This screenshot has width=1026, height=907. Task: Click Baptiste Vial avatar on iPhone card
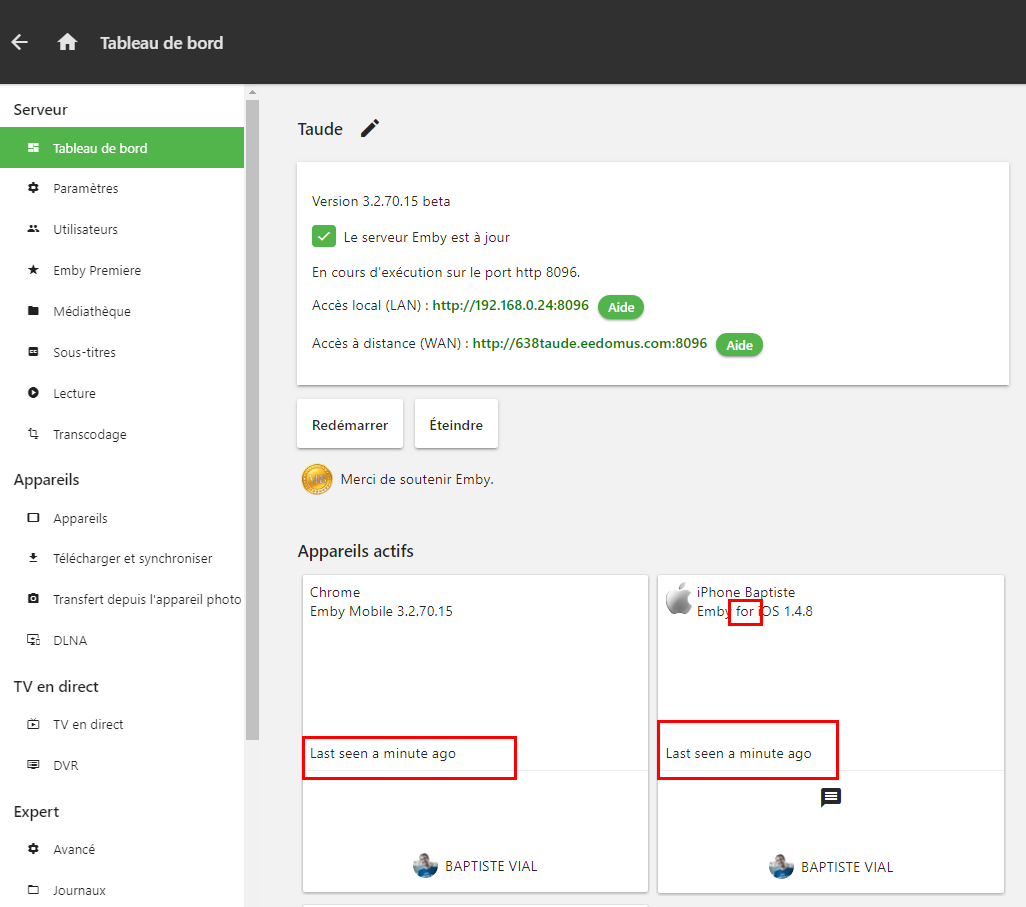click(x=781, y=866)
